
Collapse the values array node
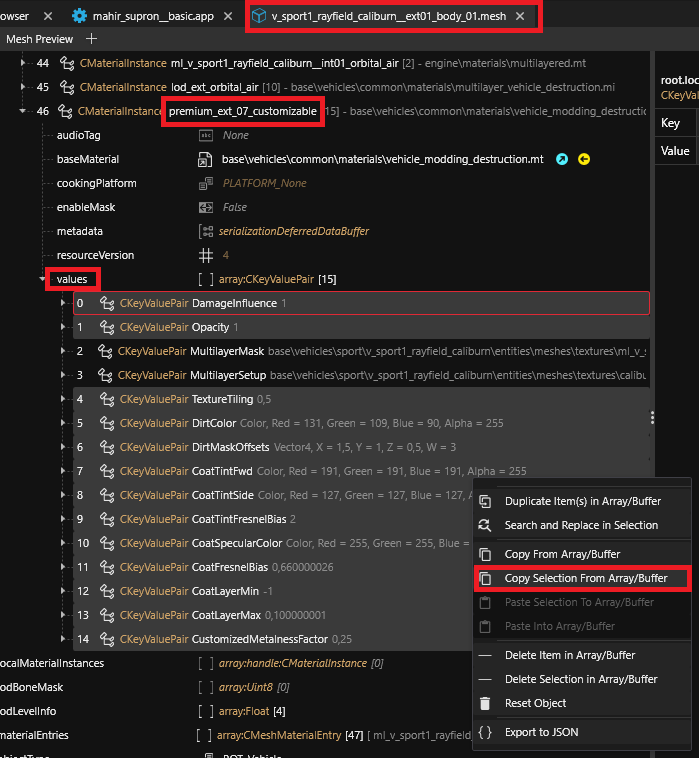click(42, 279)
